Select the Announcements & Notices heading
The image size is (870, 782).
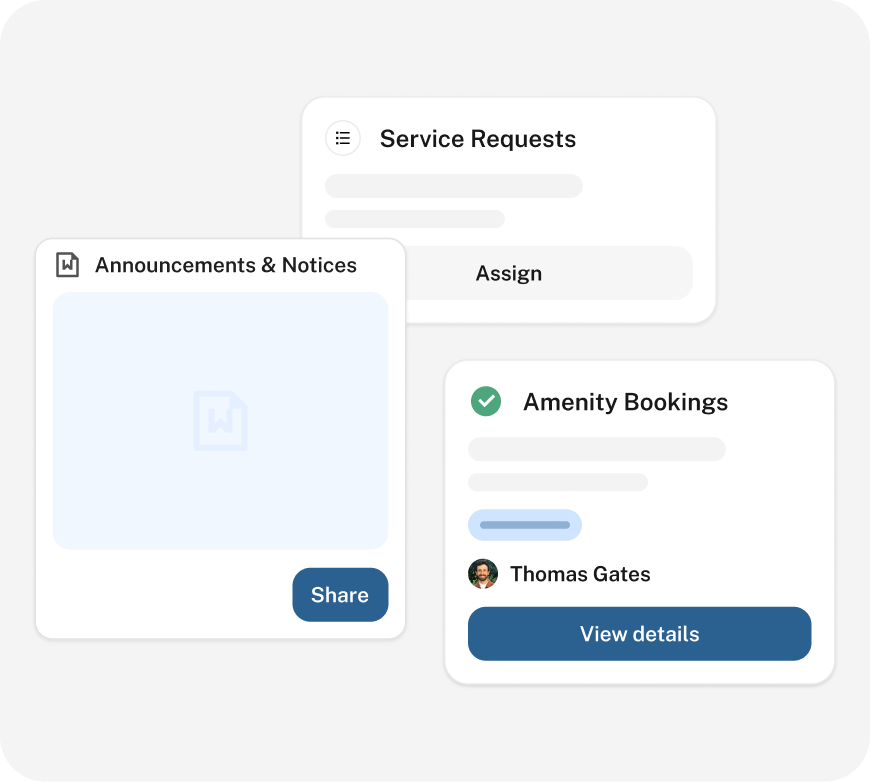click(225, 265)
